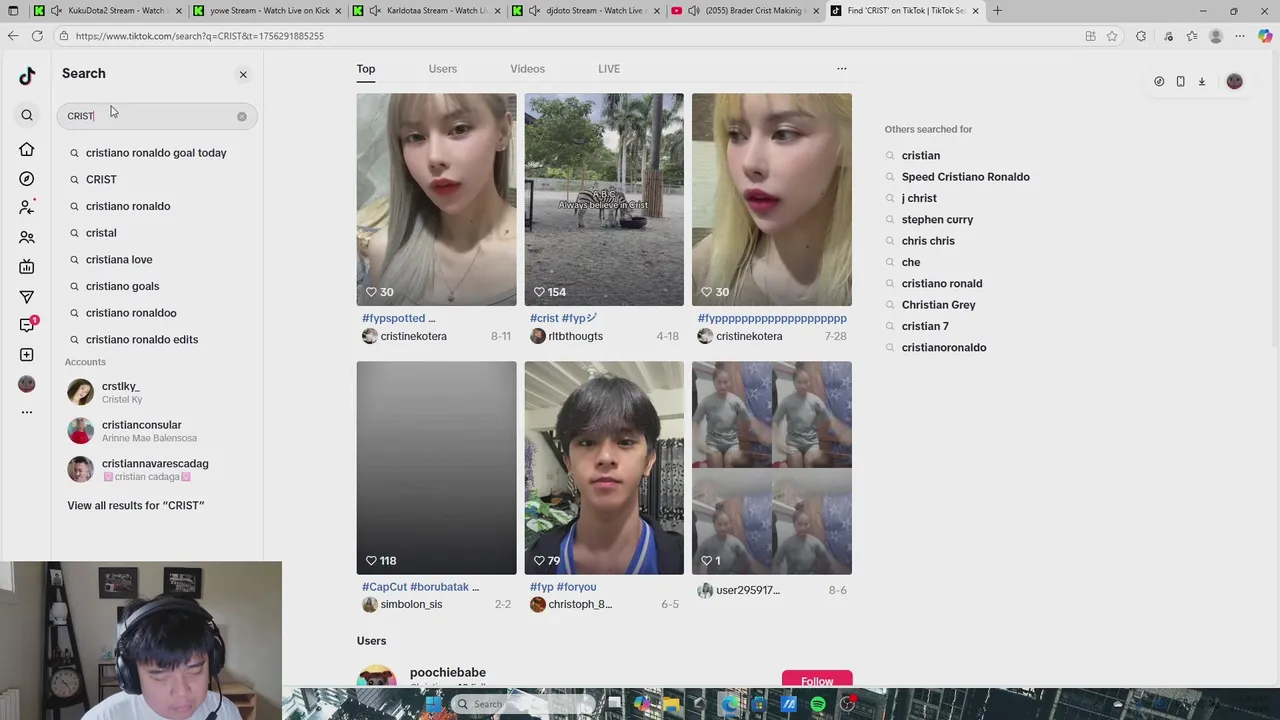Click the #crist #fyp hashtag caption

pyautogui.click(x=563, y=318)
